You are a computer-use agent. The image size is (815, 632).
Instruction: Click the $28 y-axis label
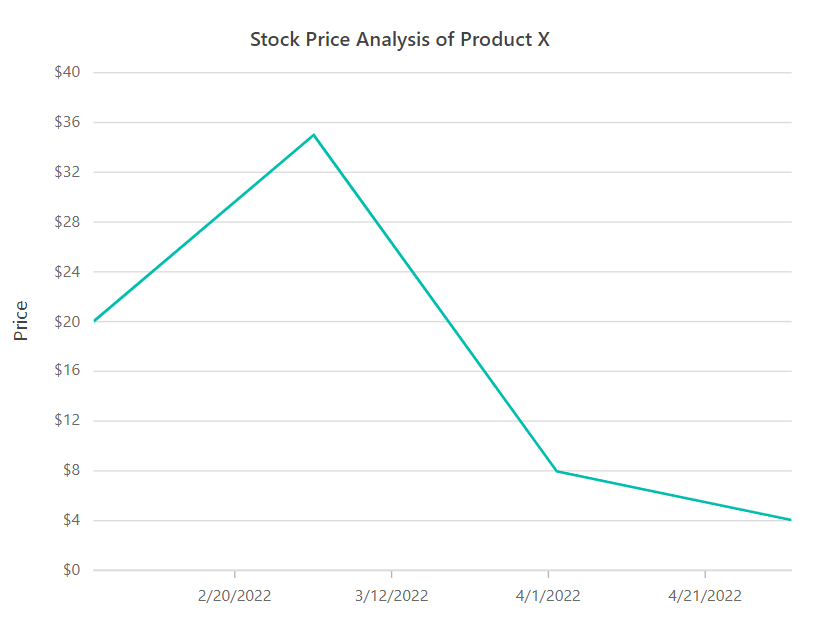pos(68,222)
